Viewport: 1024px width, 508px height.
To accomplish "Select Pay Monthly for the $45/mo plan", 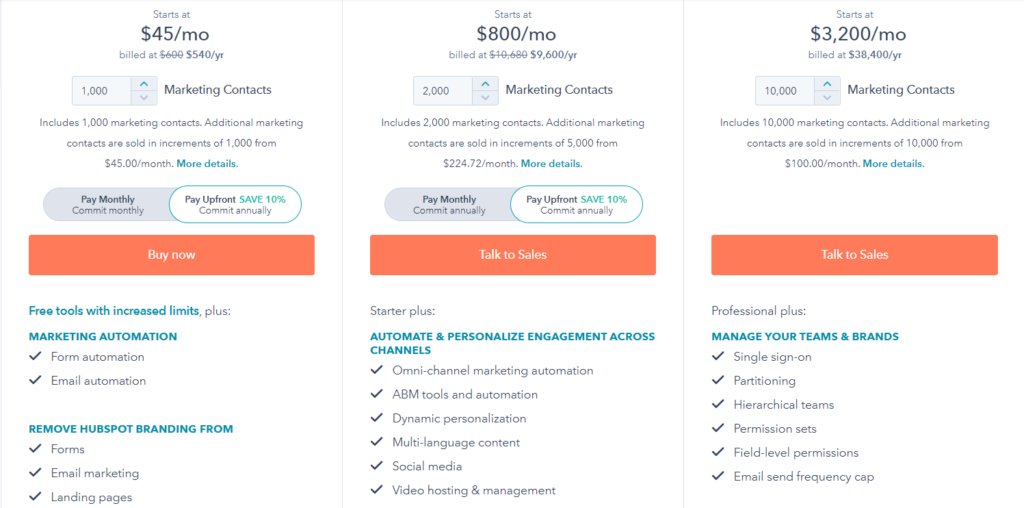I will click(108, 205).
